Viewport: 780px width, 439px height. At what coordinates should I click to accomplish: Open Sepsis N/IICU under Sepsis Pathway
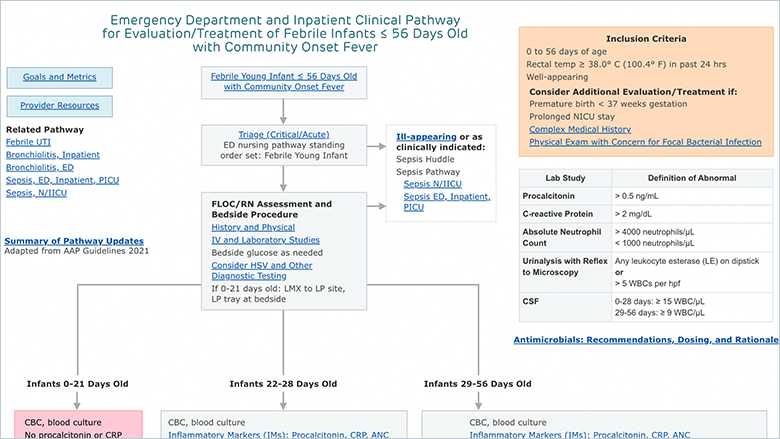tap(433, 184)
